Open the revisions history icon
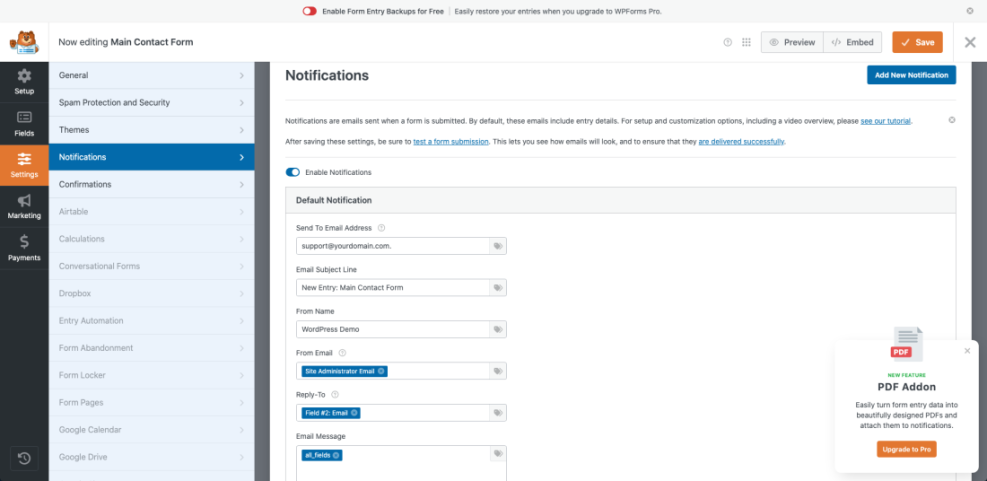The height and width of the screenshot is (481, 987). click(24, 458)
